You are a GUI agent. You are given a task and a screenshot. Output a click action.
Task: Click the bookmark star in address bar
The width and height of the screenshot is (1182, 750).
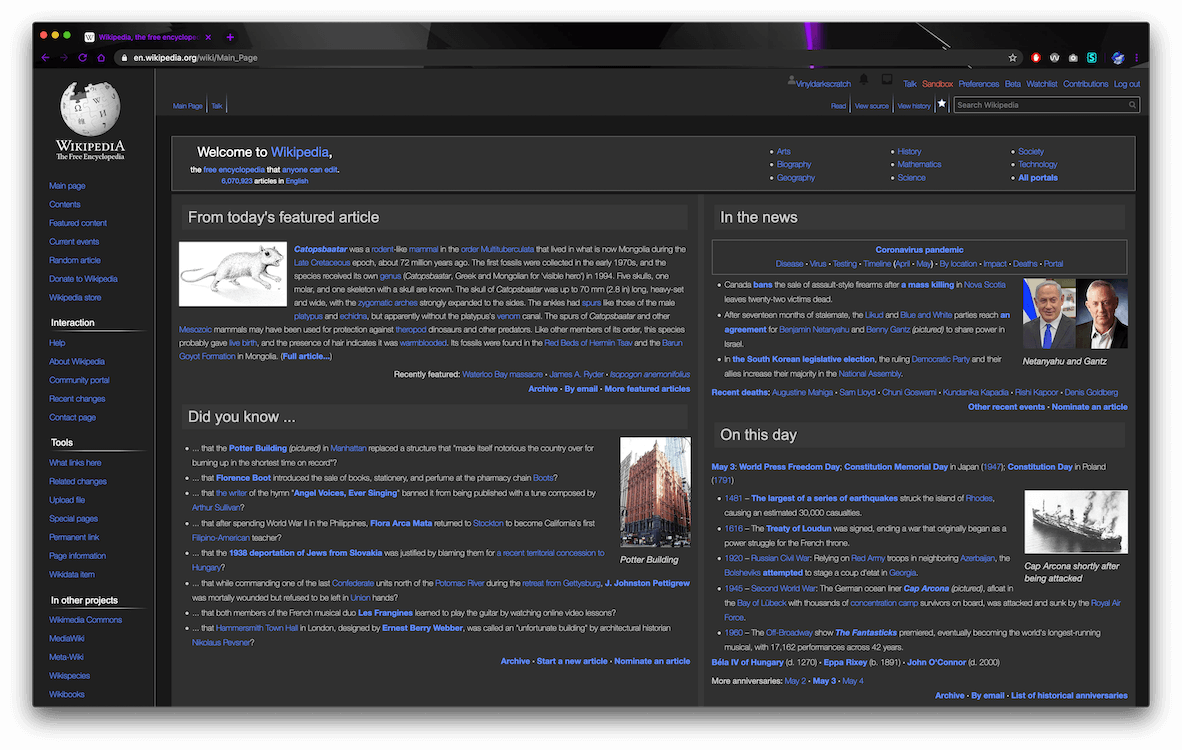tap(1013, 57)
